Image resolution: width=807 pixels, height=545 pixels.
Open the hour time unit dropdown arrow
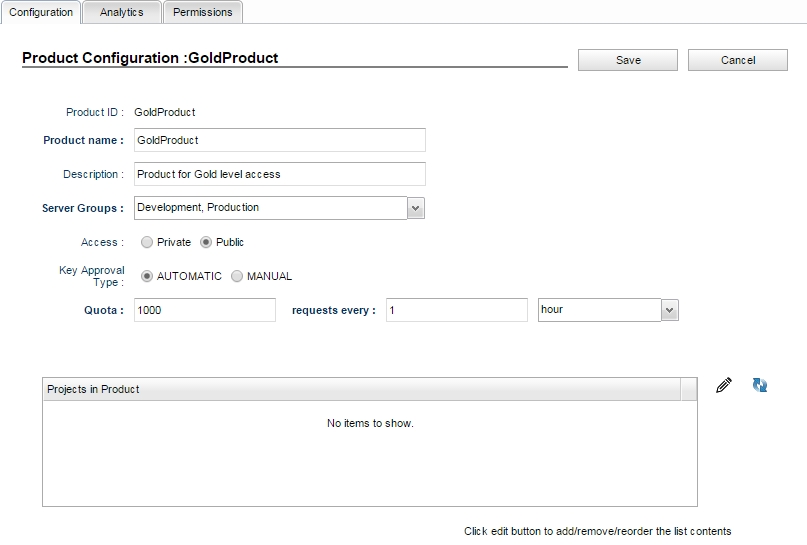click(x=670, y=310)
